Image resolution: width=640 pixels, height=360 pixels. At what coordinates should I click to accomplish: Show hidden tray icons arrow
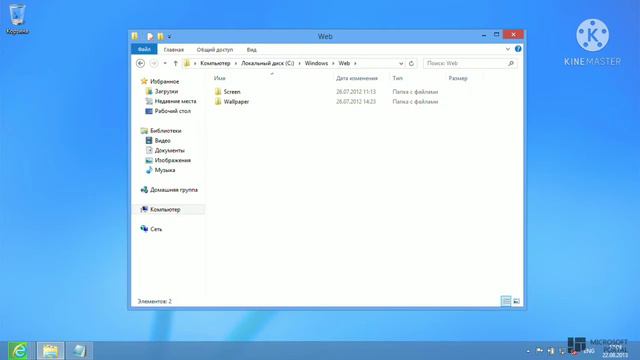click(528, 351)
